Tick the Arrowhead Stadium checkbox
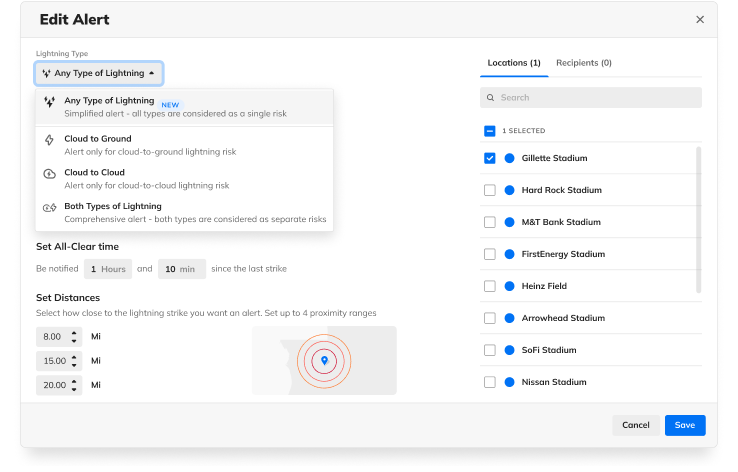 click(490, 318)
